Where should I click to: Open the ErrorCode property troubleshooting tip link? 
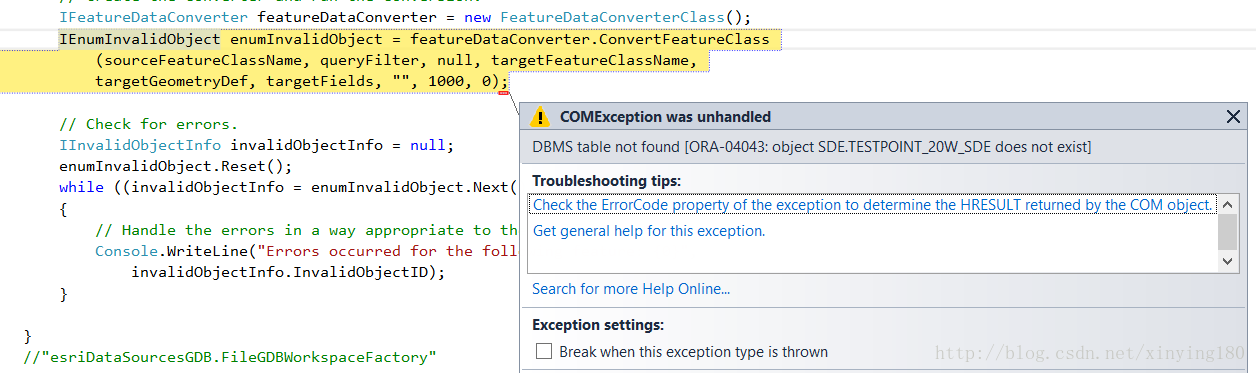pyautogui.click(x=872, y=204)
